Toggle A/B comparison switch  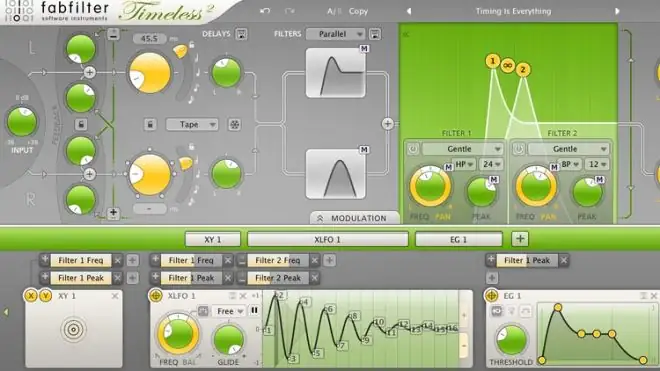(335, 11)
